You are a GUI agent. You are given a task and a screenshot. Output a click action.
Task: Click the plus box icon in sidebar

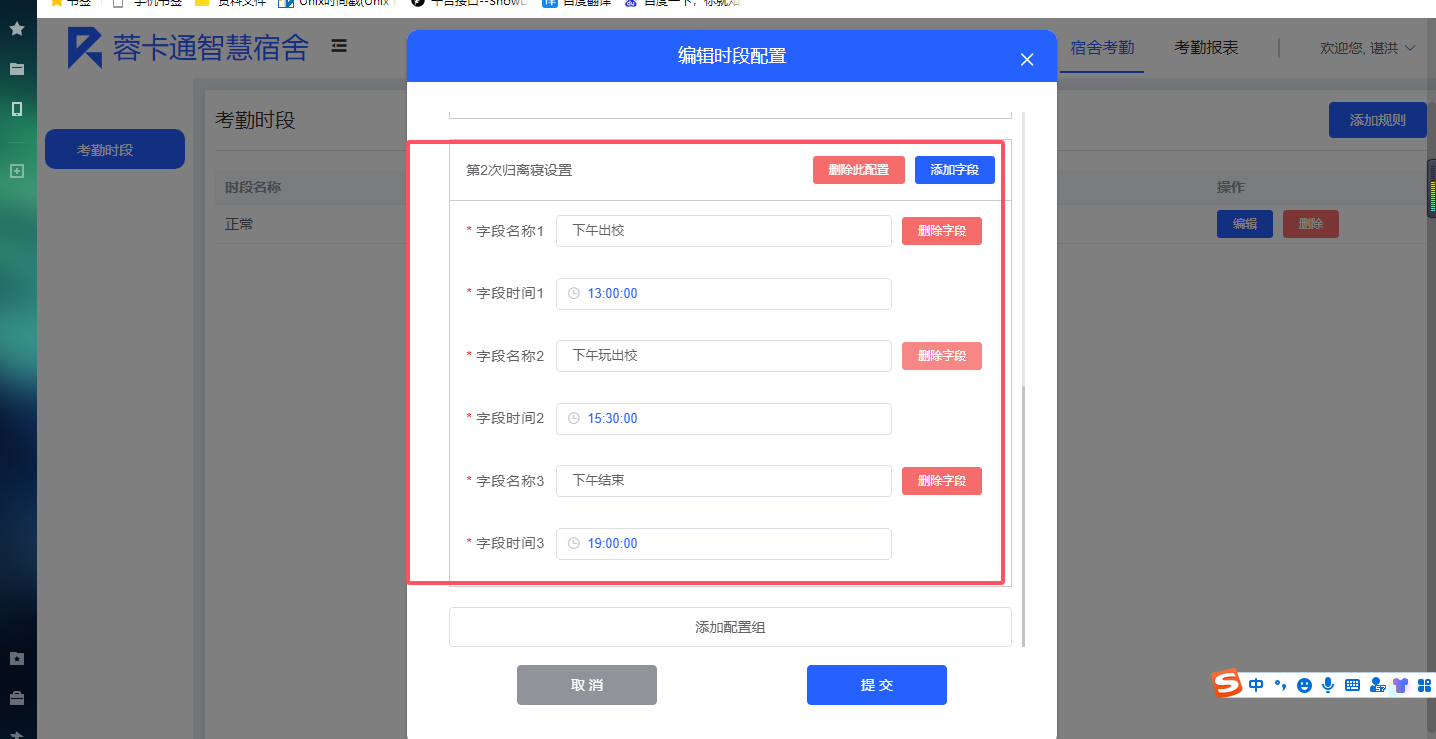tap(17, 171)
